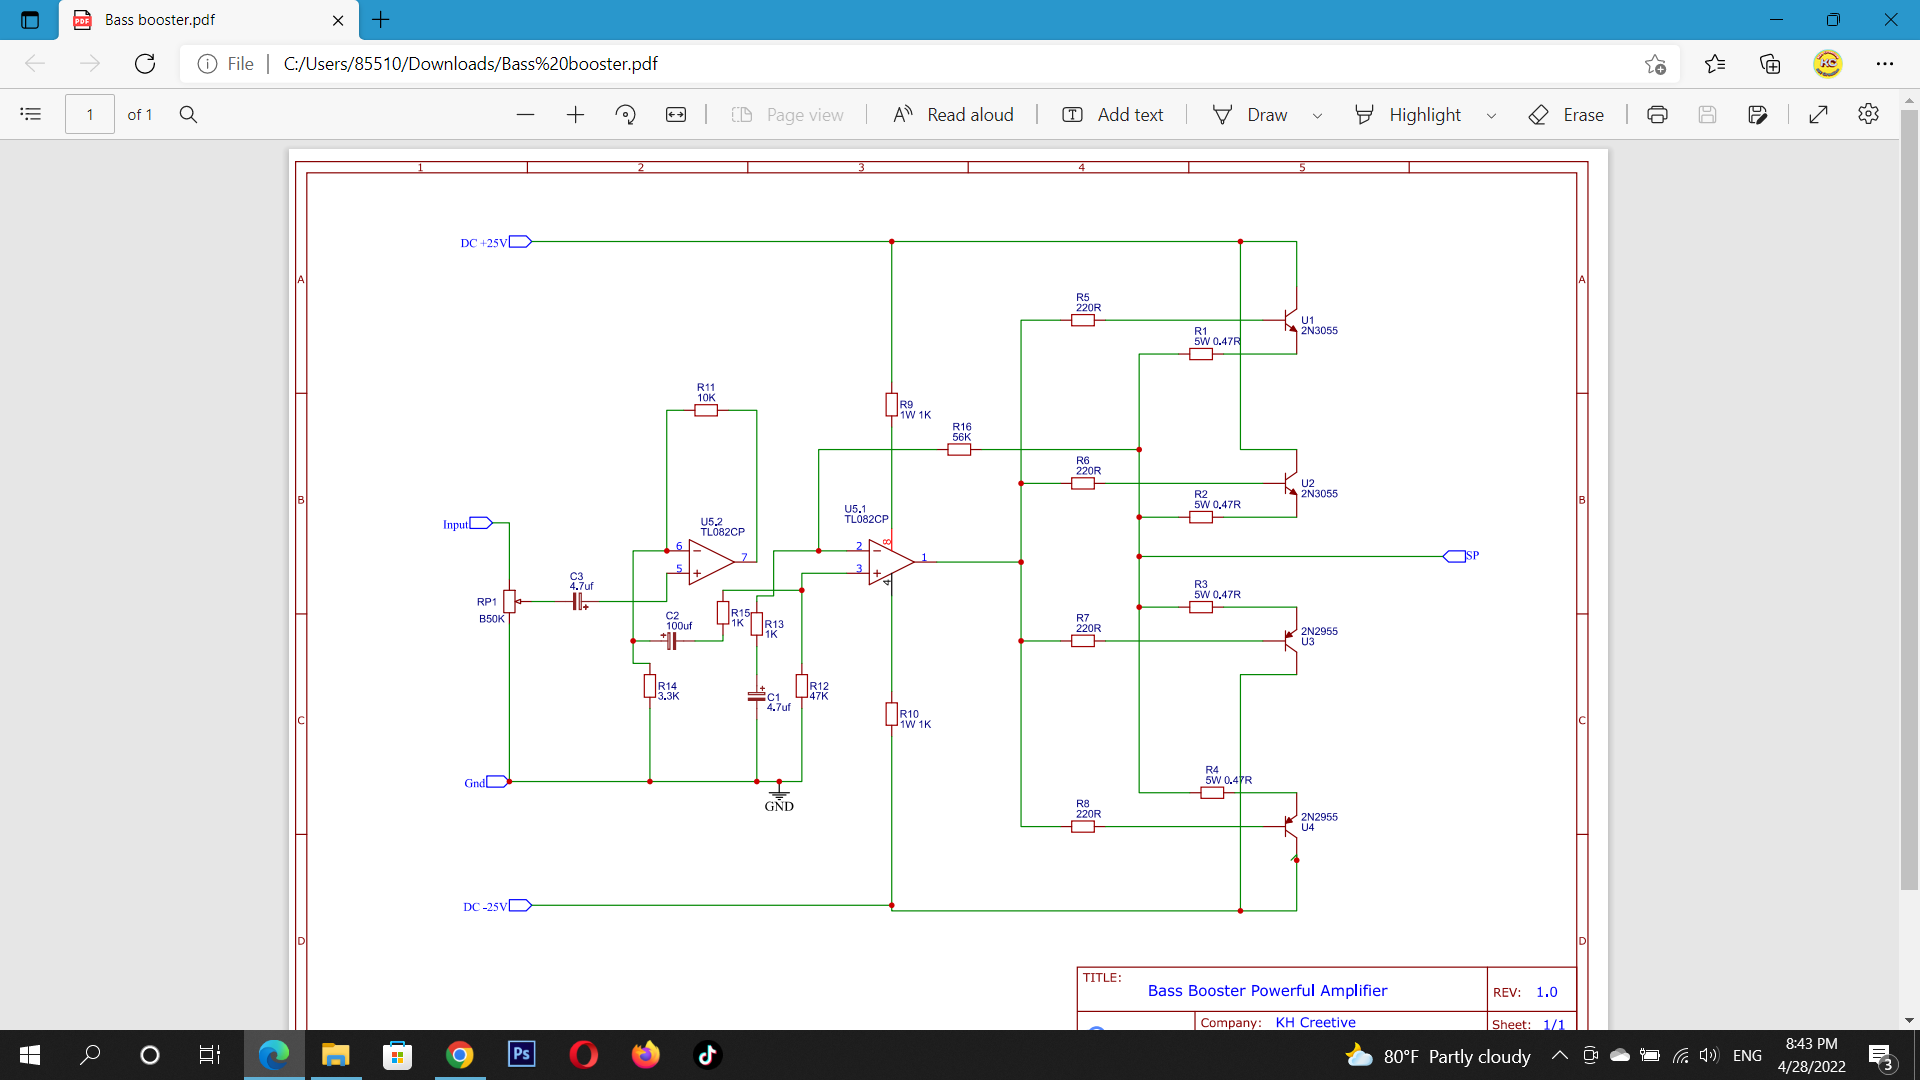This screenshot has width=1920, height=1080.
Task: Click the KH Creetive company text
Action: 1315,1022
